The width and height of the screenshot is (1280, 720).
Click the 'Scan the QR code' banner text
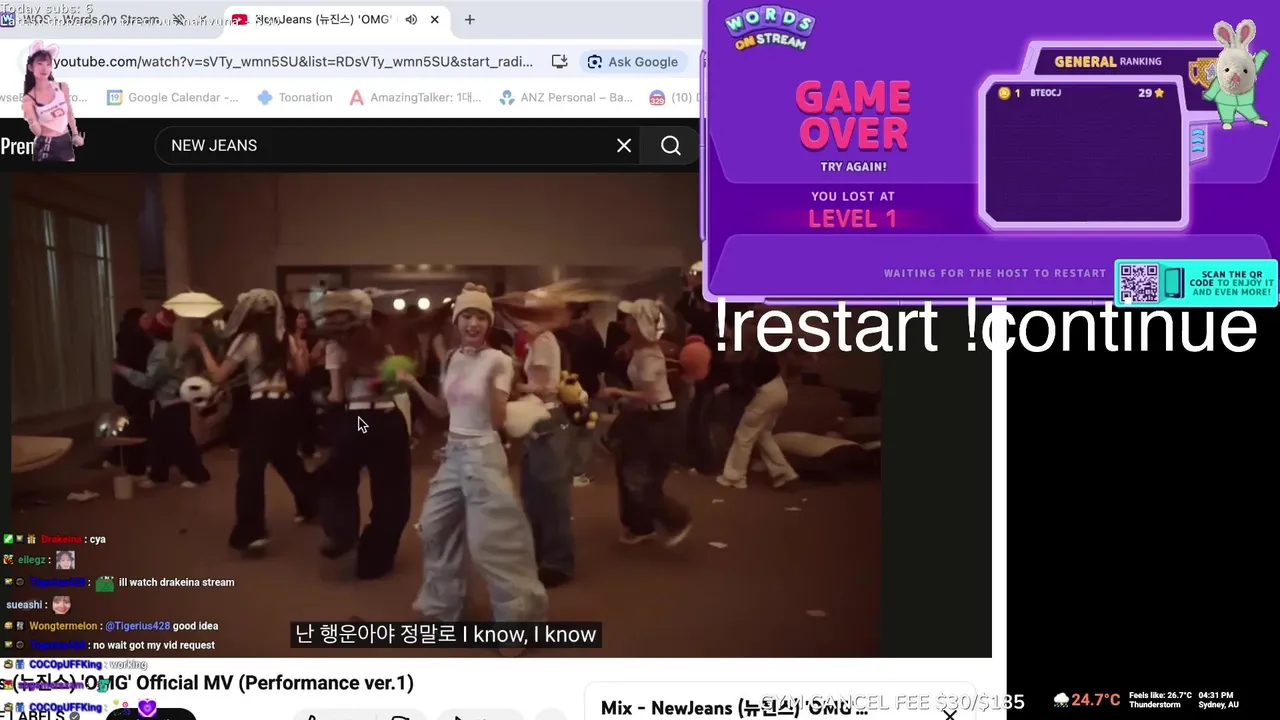pyautogui.click(x=1232, y=283)
